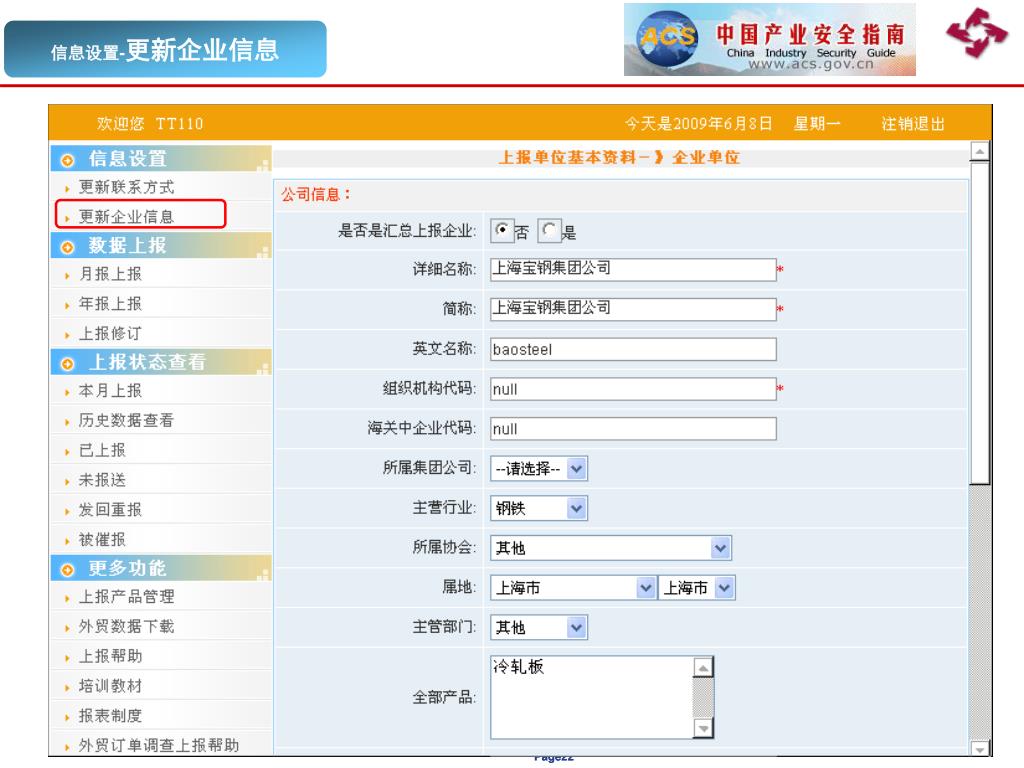Screen dimensions: 1024x768
Task: Select the 否 radio button
Action: pos(502,230)
